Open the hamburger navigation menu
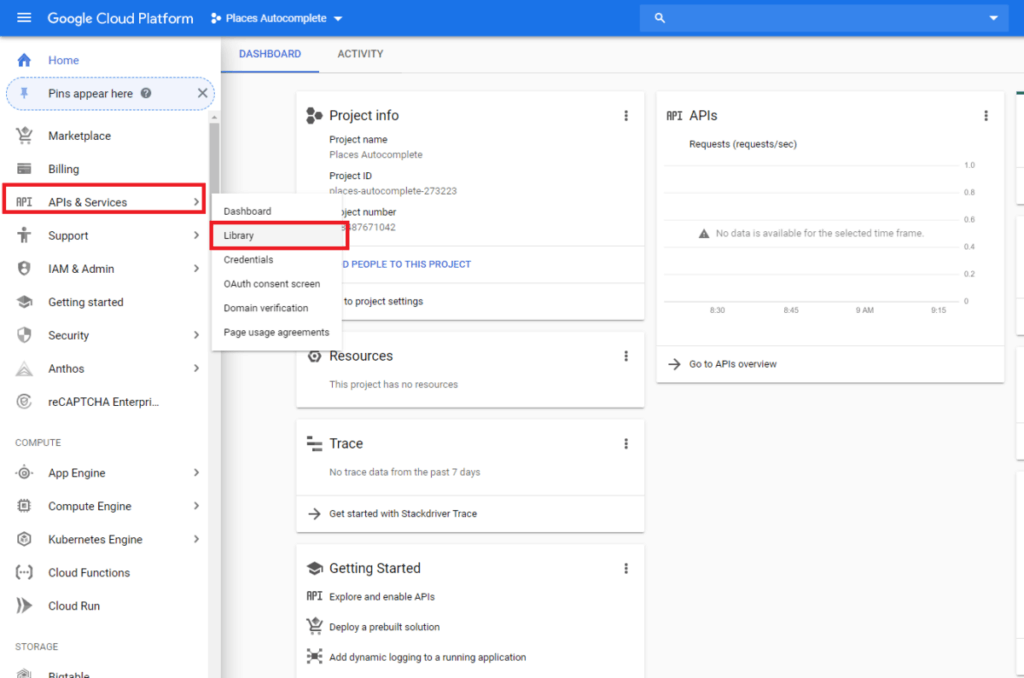Image resolution: width=1024 pixels, height=678 pixels. pyautogui.click(x=24, y=18)
